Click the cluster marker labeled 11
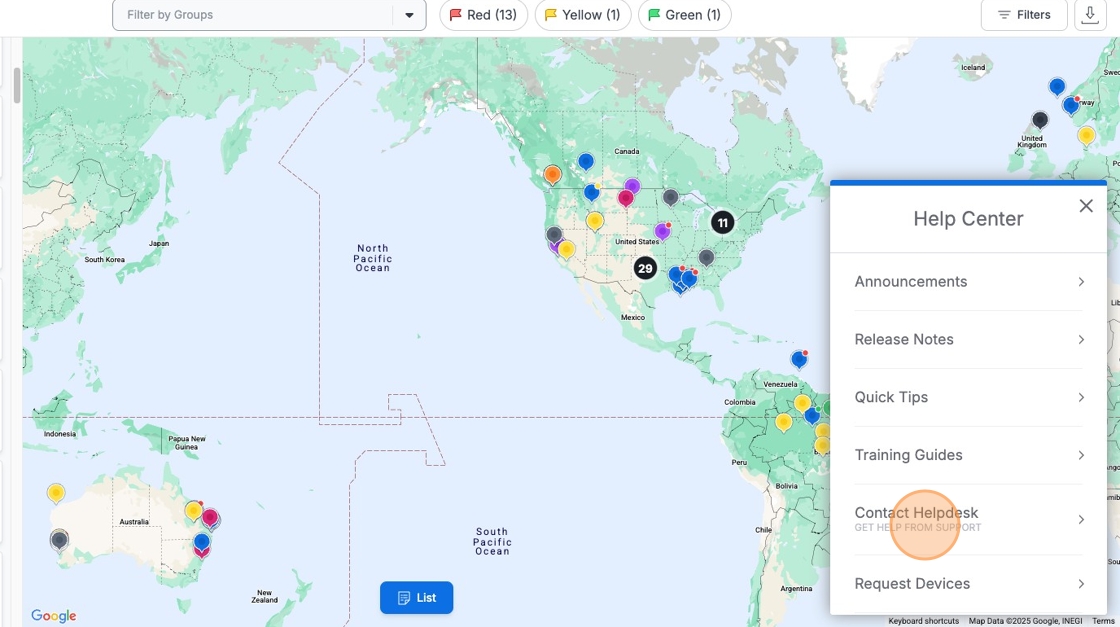 (x=722, y=223)
